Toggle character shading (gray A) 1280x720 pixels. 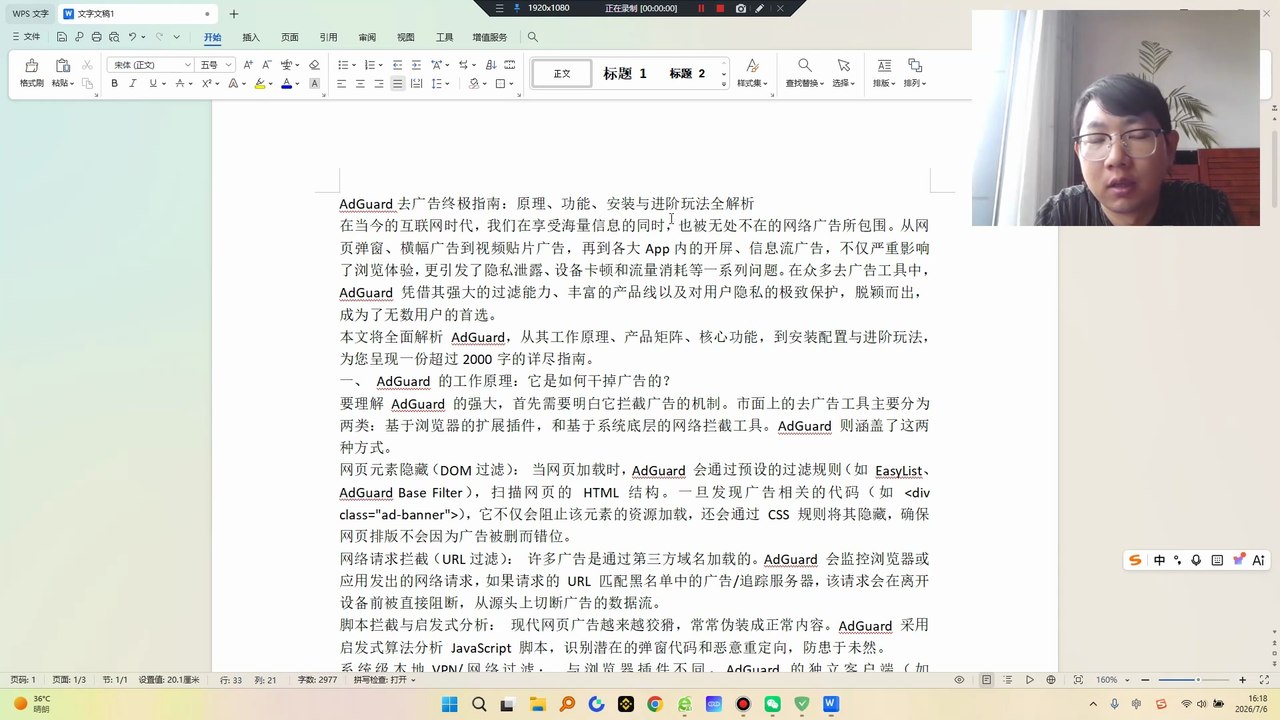(x=314, y=84)
